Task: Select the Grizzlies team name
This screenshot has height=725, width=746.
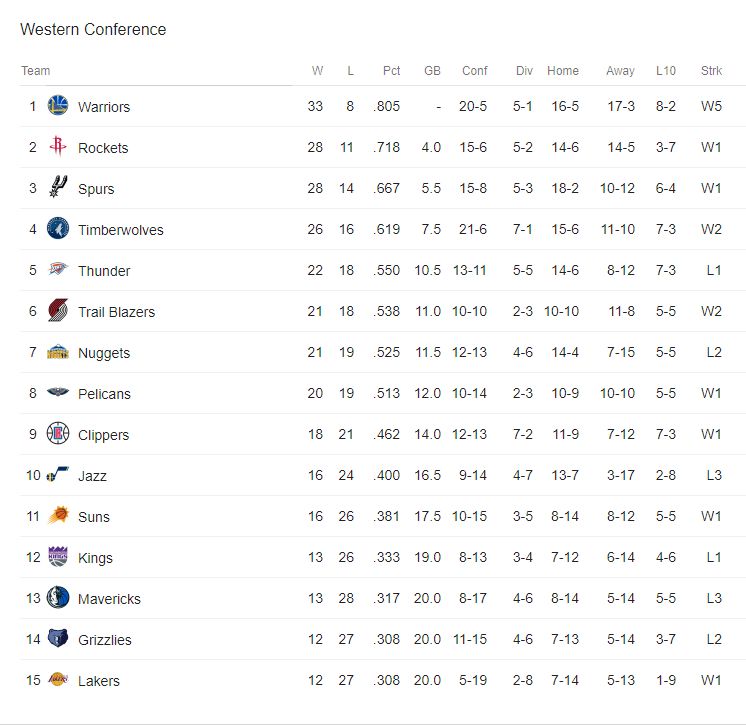Action: click(x=105, y=640)
